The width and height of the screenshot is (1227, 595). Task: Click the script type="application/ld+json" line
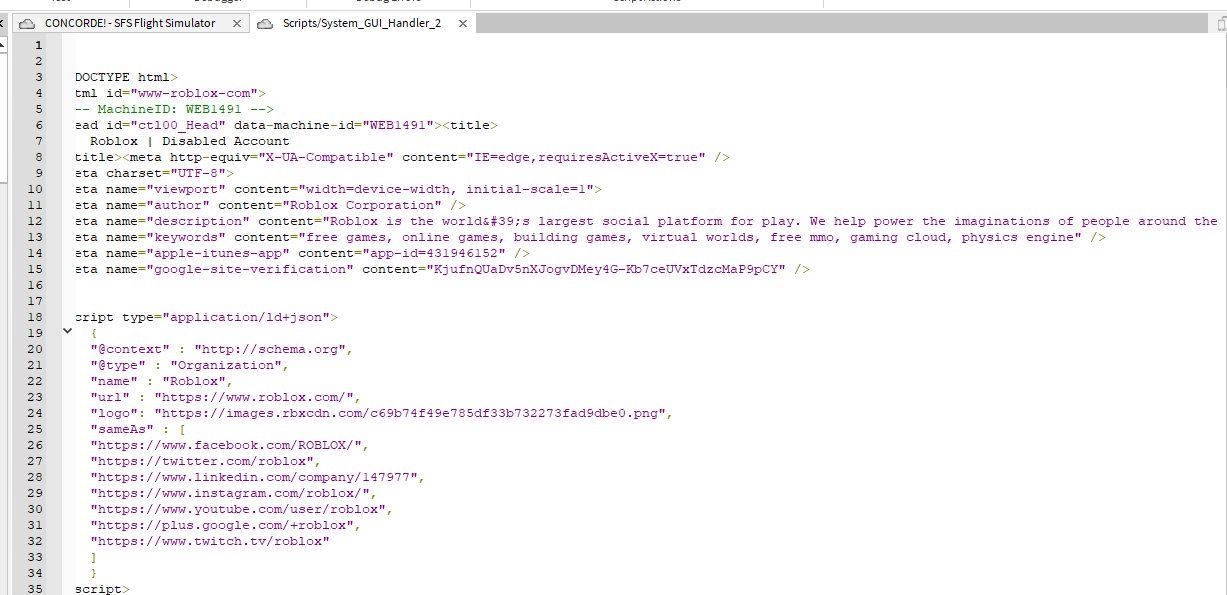point(206,317)
